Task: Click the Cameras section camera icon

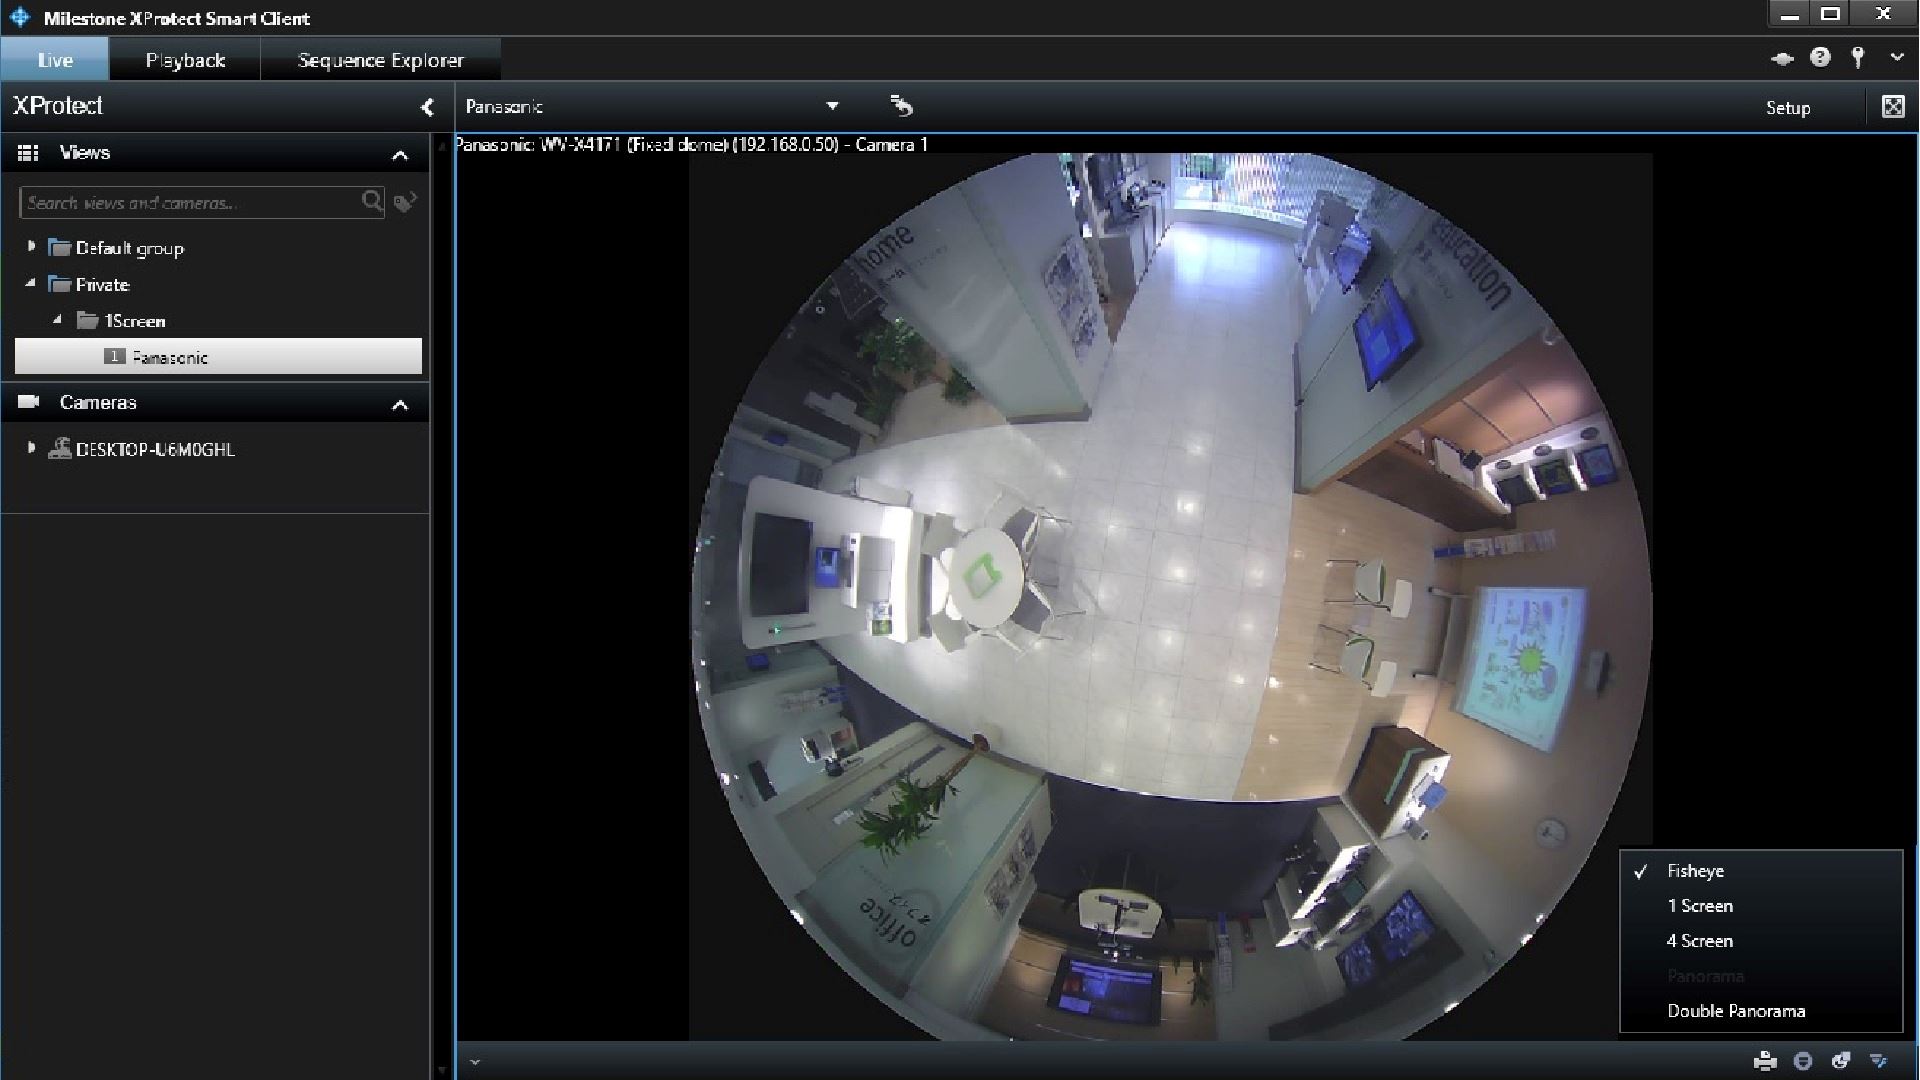Action: (x=28, y=402)
